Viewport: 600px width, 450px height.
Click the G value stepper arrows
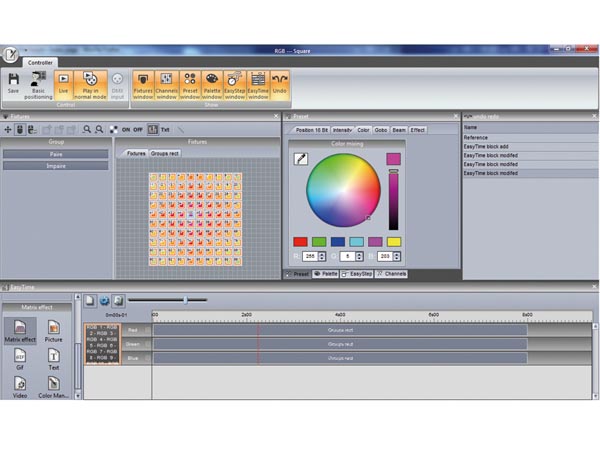click(x=359, y=256)
